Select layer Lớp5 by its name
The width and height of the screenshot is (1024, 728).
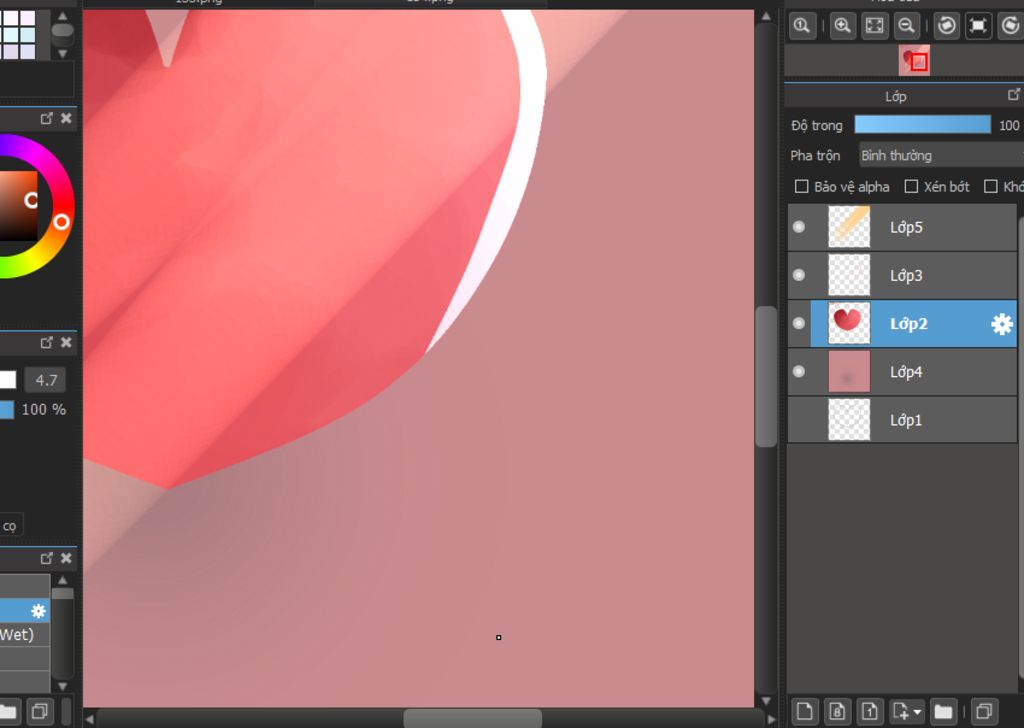tap(906, 227)
